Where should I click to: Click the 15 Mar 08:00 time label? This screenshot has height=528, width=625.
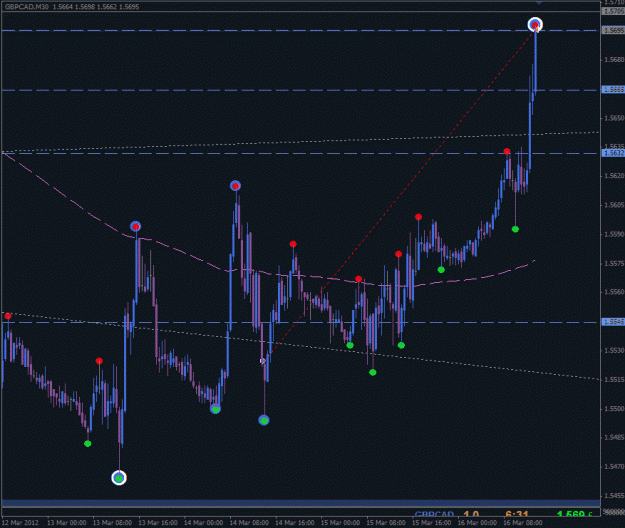click(x=386, y=522)
